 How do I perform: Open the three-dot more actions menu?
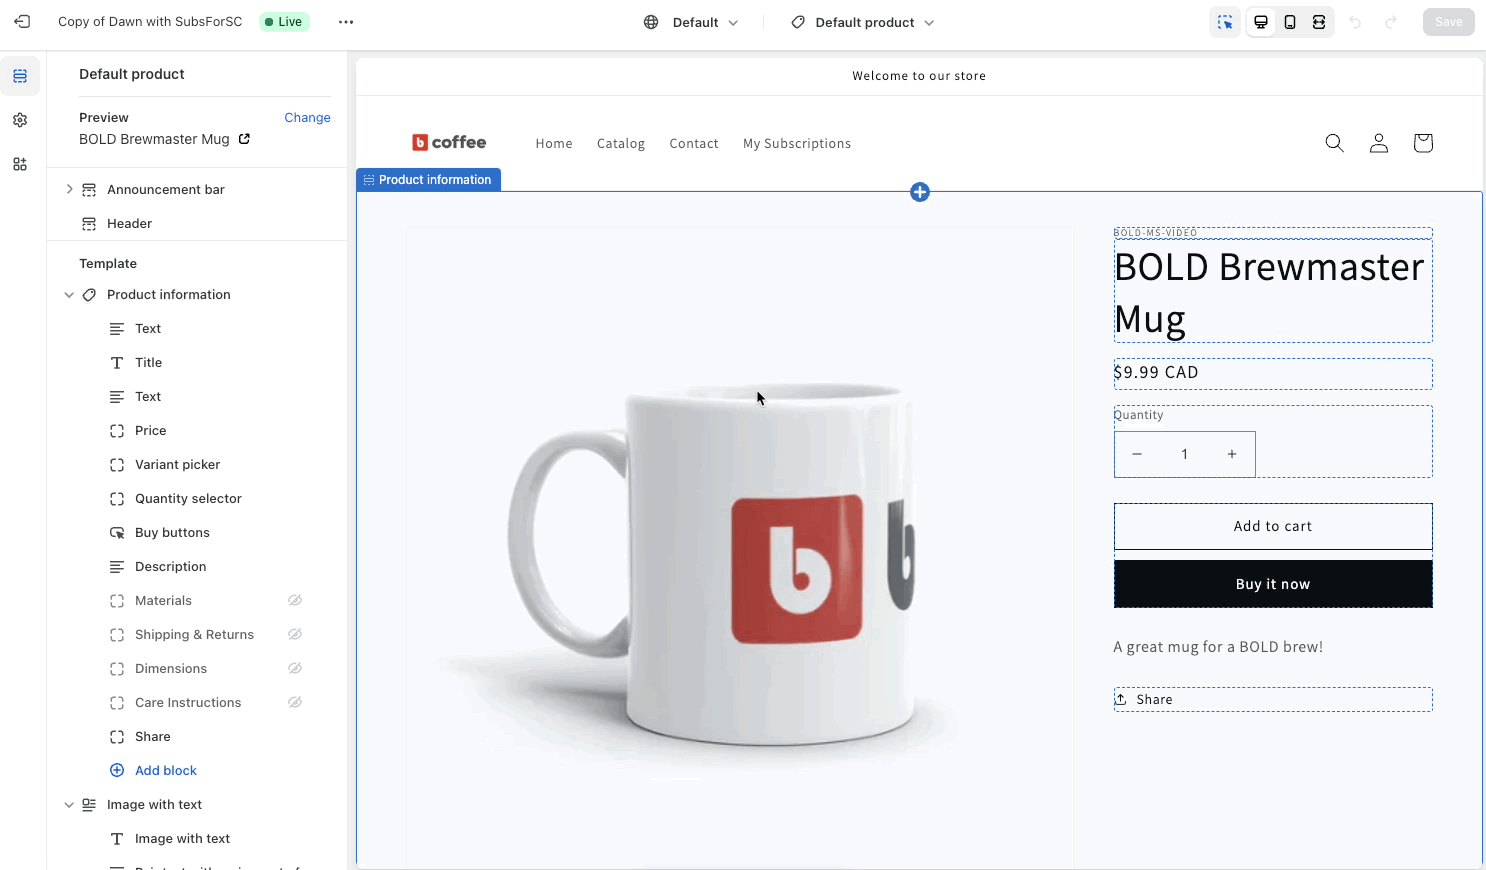346,22
